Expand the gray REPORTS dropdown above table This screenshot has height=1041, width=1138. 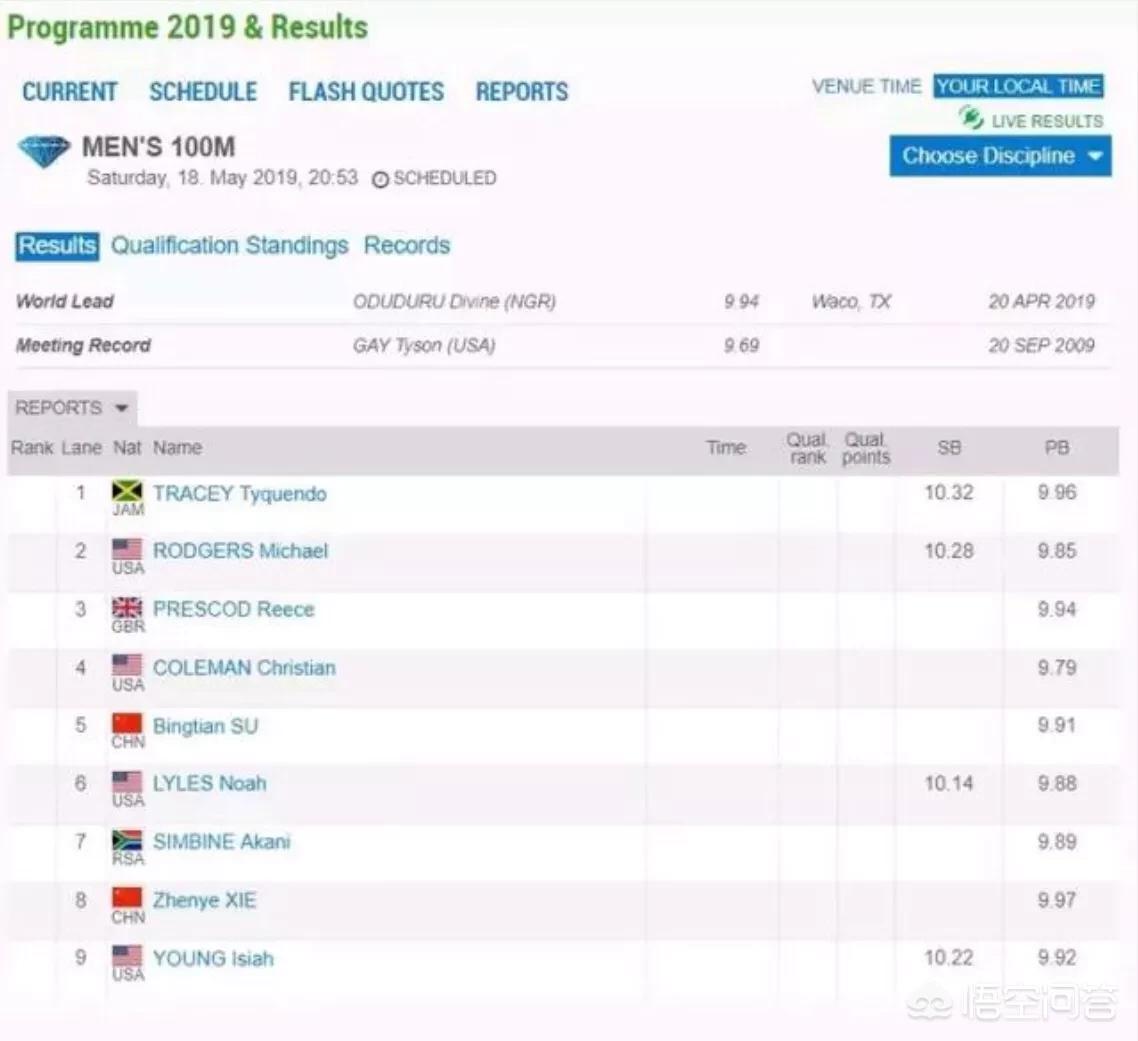[72, 408]
